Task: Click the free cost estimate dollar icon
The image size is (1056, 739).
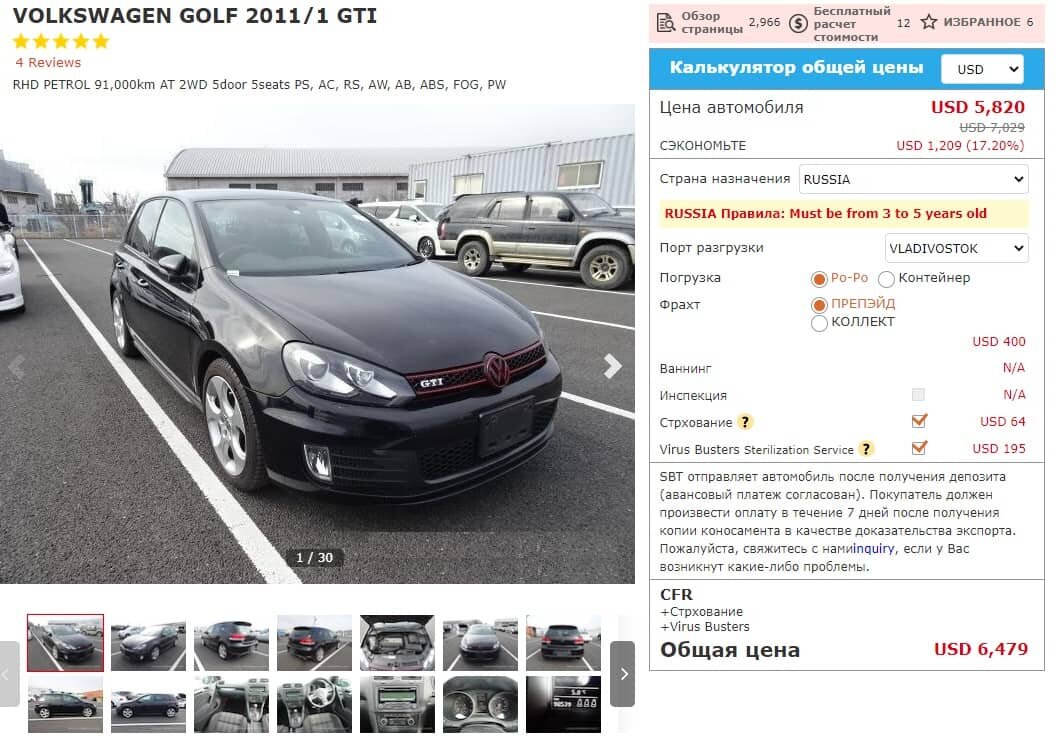Action: click(798, 24)
